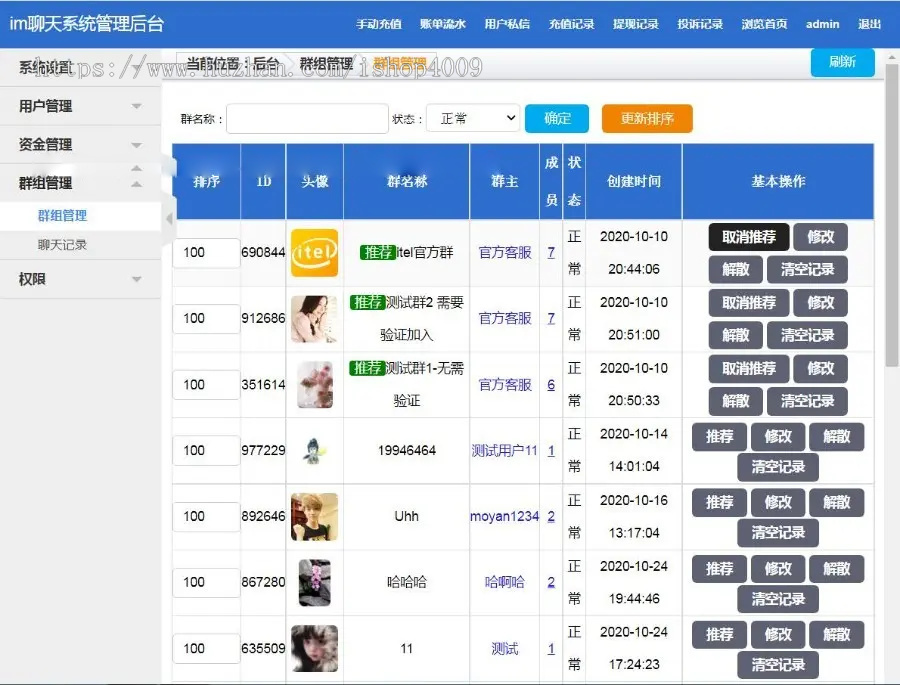Viewport: 900px width, 685px height.
Task: Collapse the 群组管理 sidebar section
Action: coord(80,181)
